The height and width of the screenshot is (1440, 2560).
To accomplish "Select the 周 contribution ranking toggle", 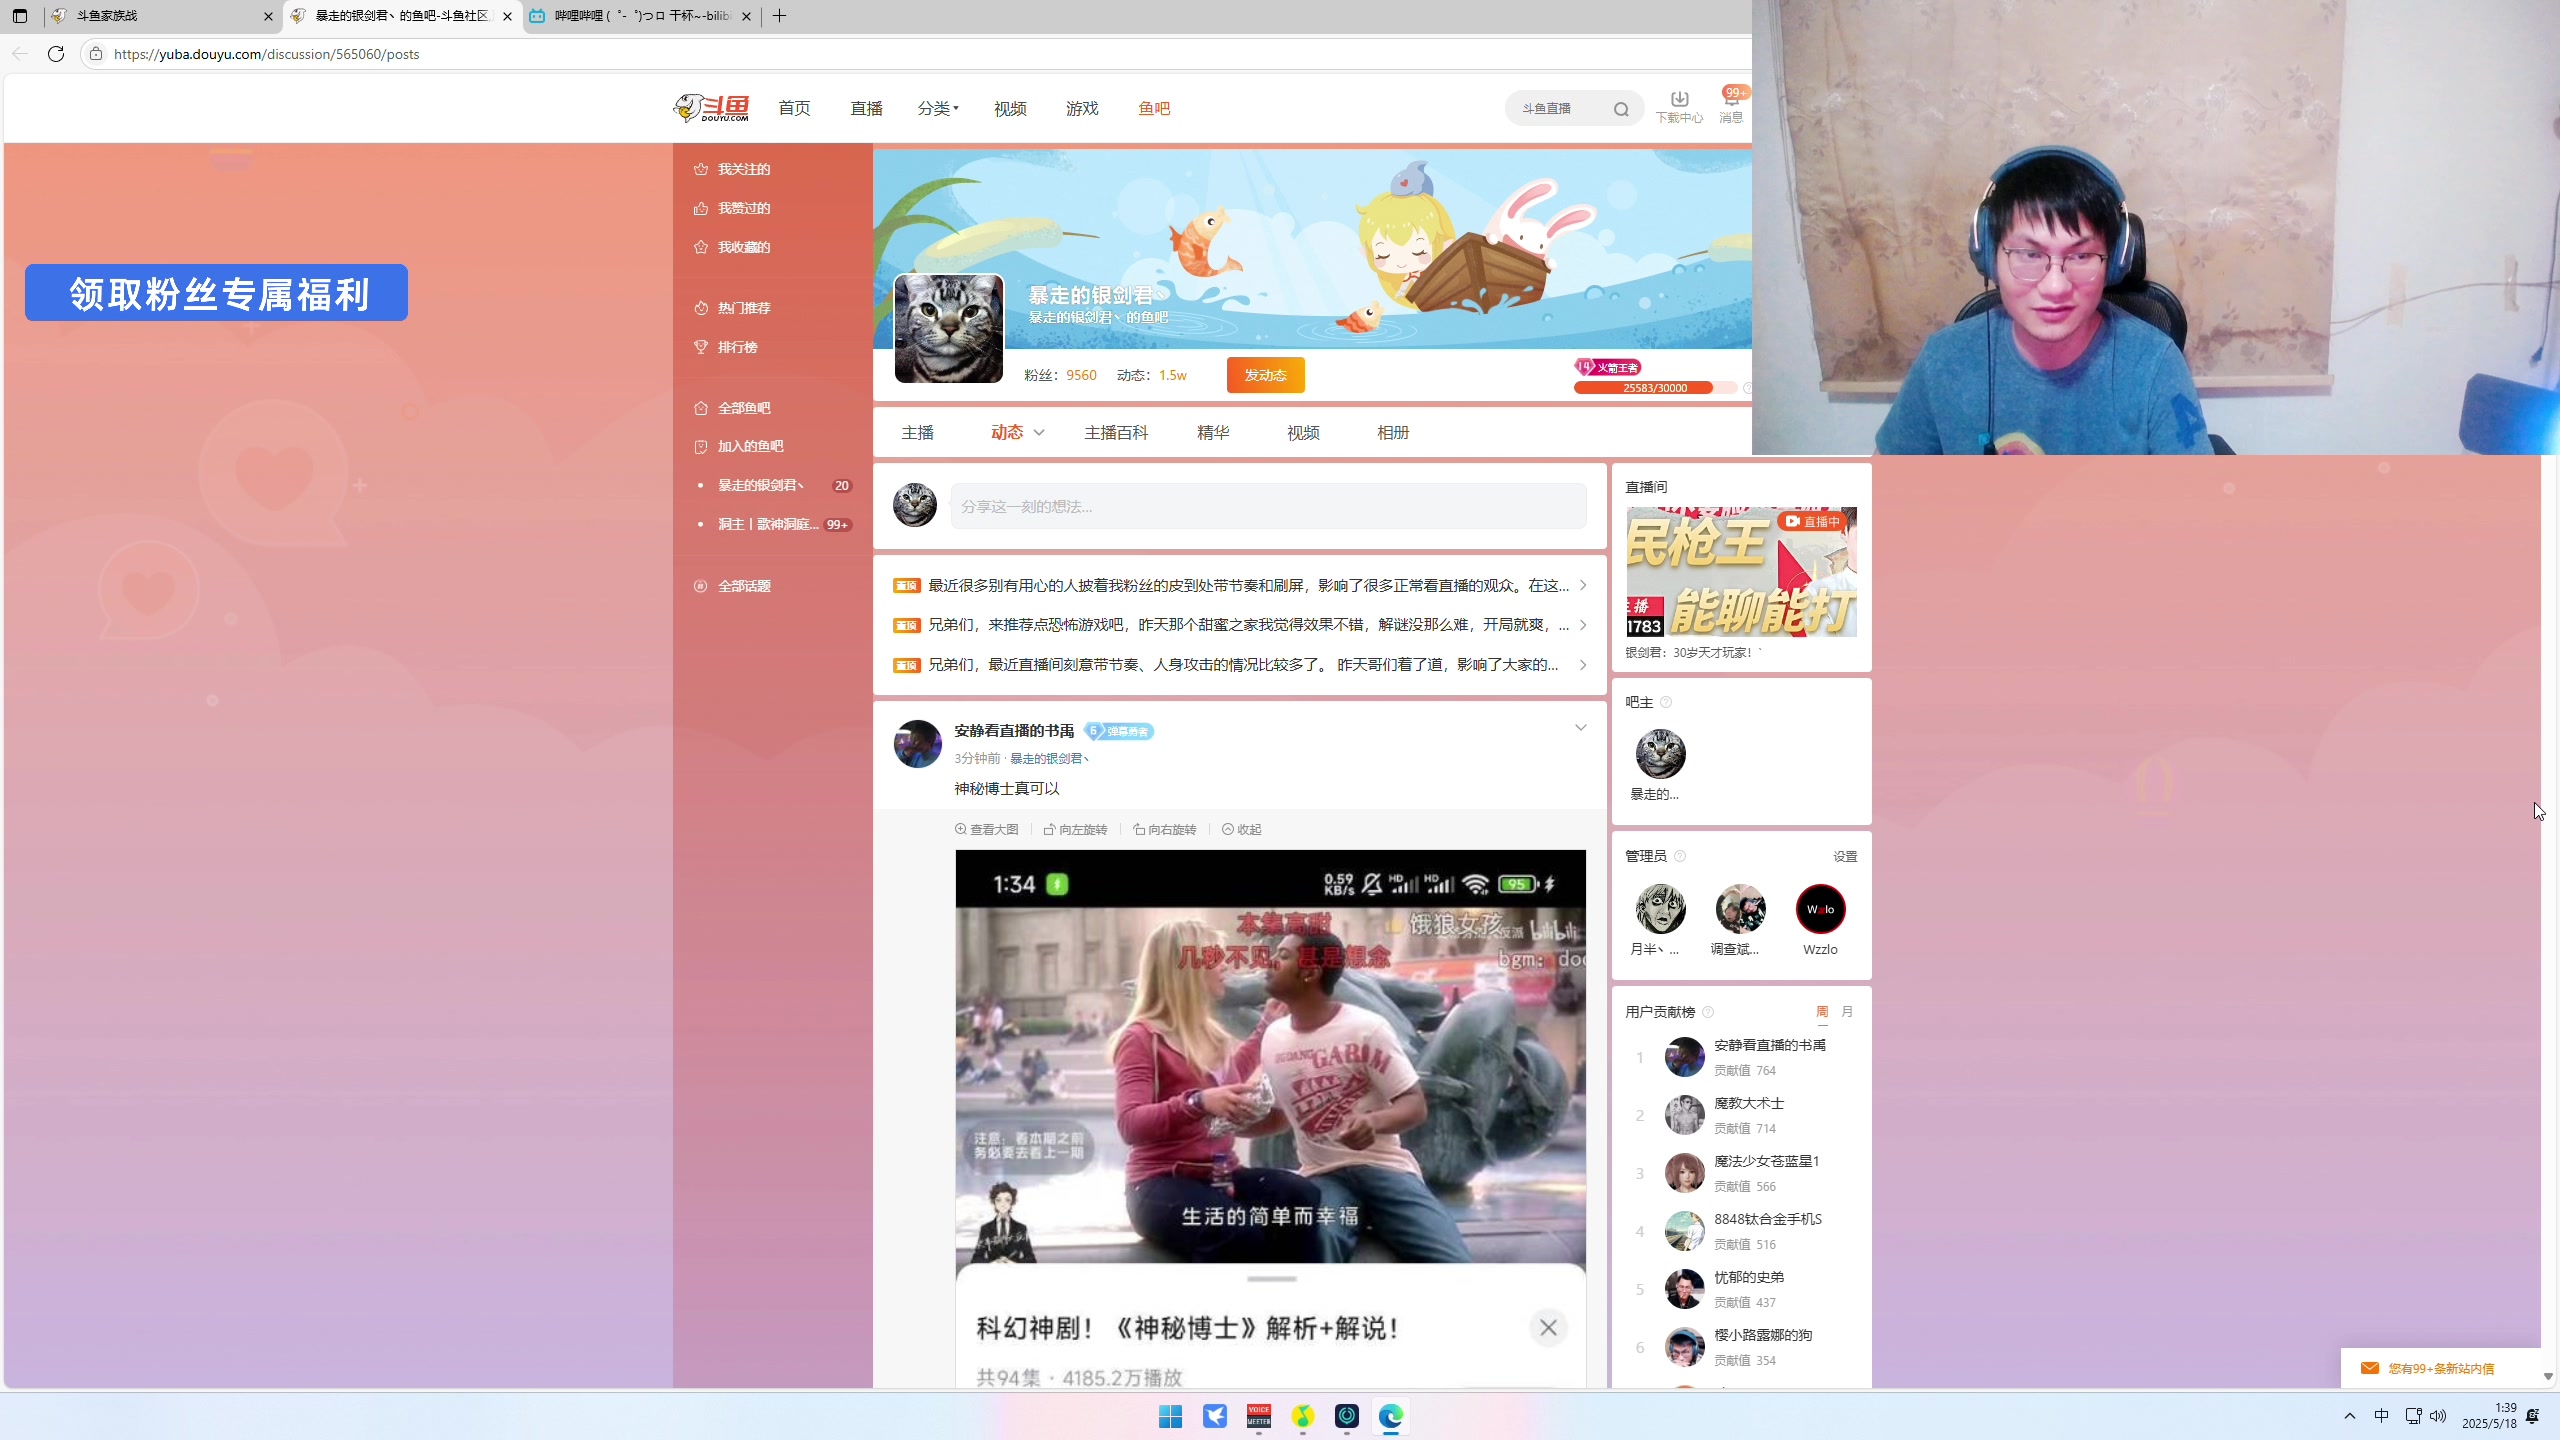I will (x=1822, y=1012).
